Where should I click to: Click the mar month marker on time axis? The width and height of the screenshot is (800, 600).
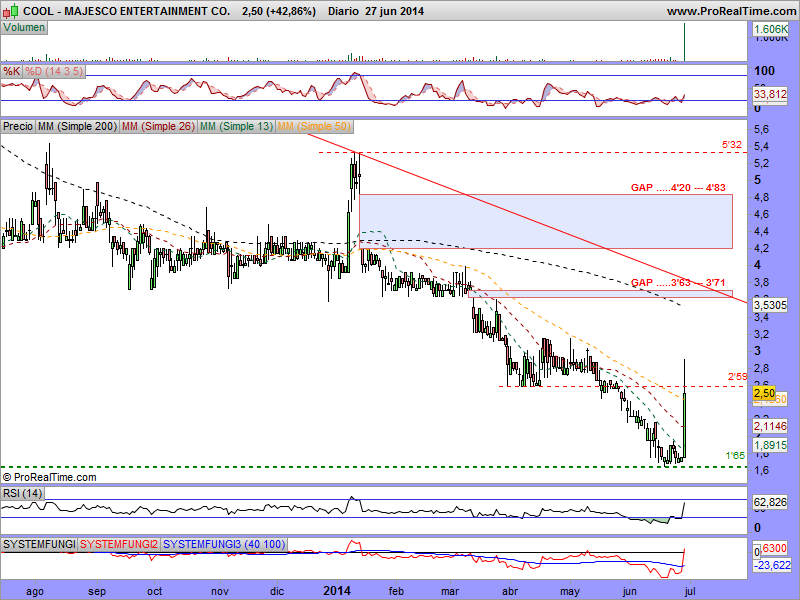tap(450, 591)
